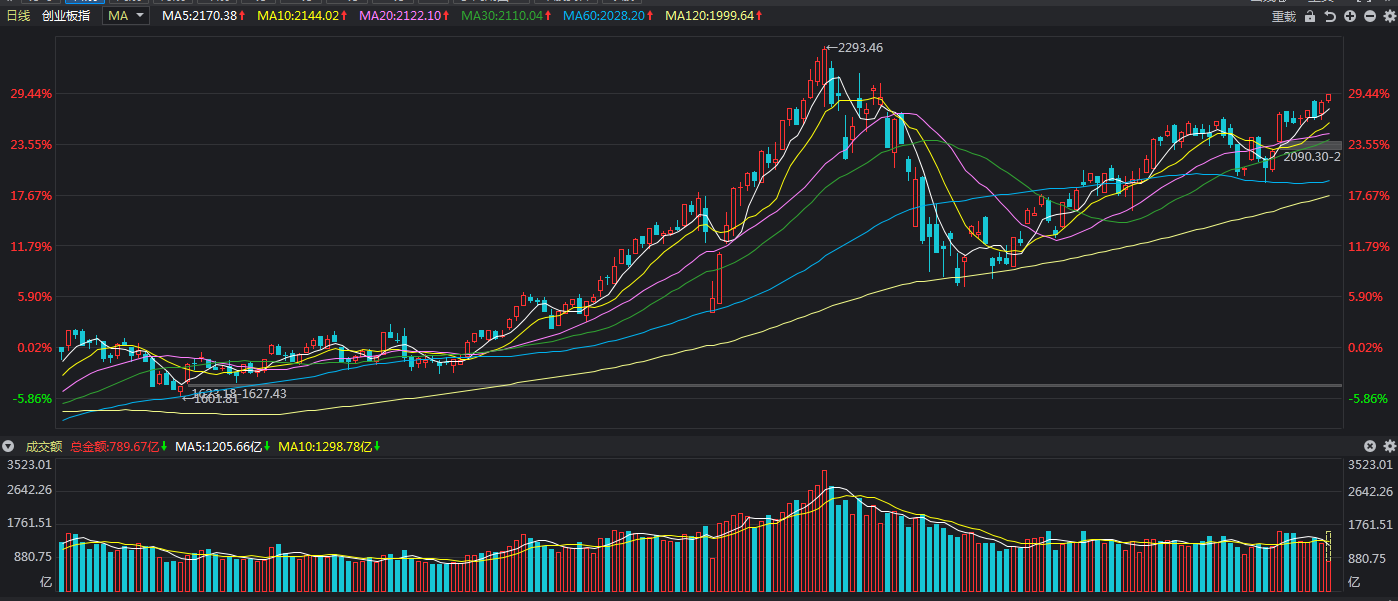The image size is (1398, 601).
Task: Zoom out with the minus icon
Action: click(1370, 16)
